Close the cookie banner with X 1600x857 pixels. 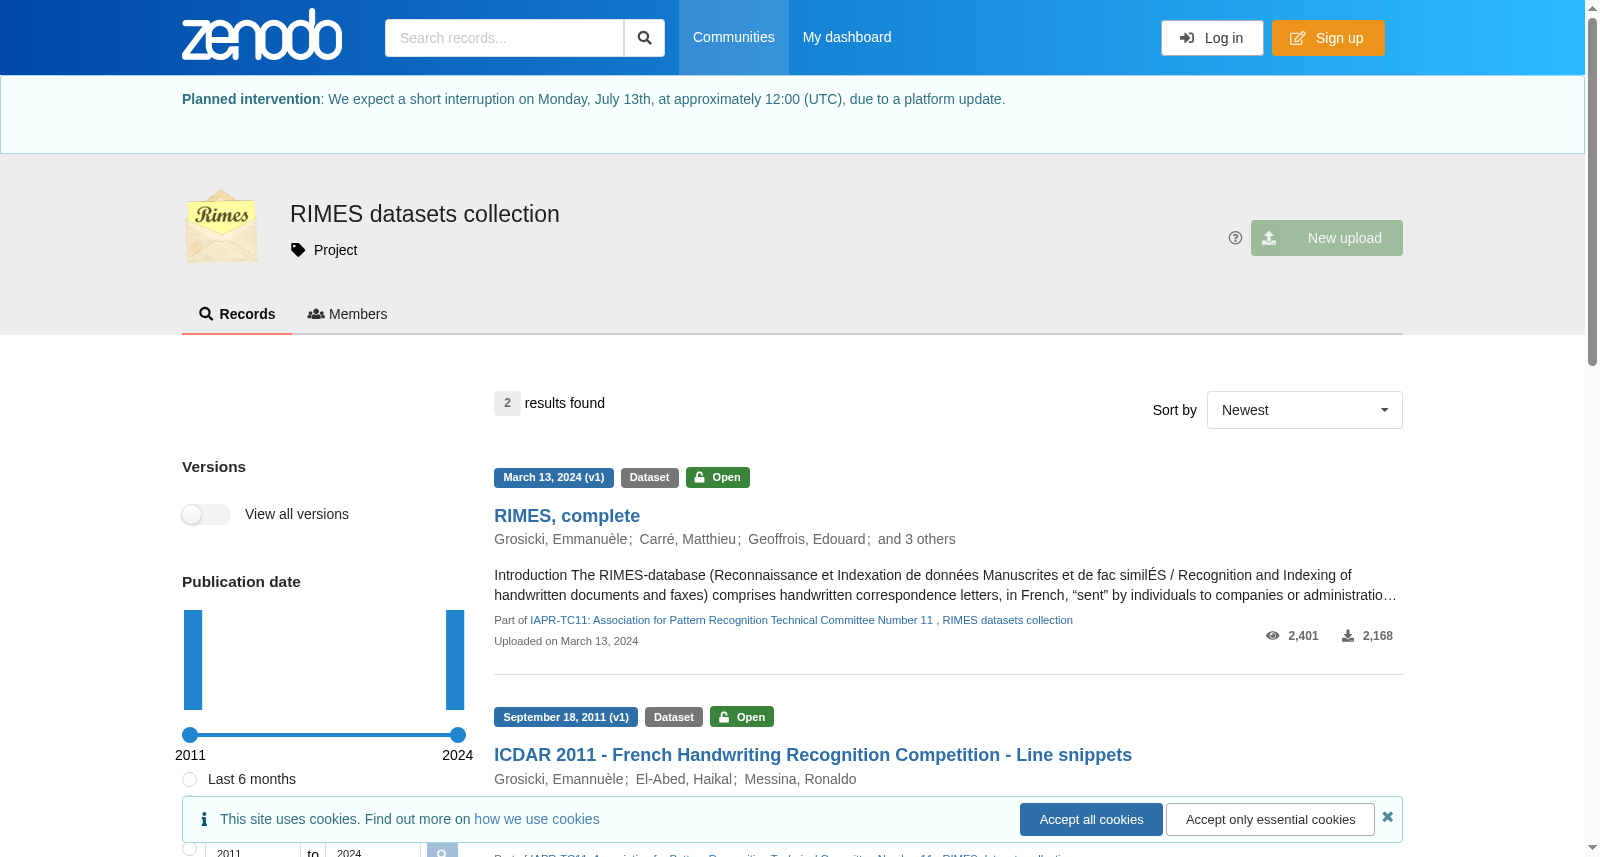(x=1387, y=817)
